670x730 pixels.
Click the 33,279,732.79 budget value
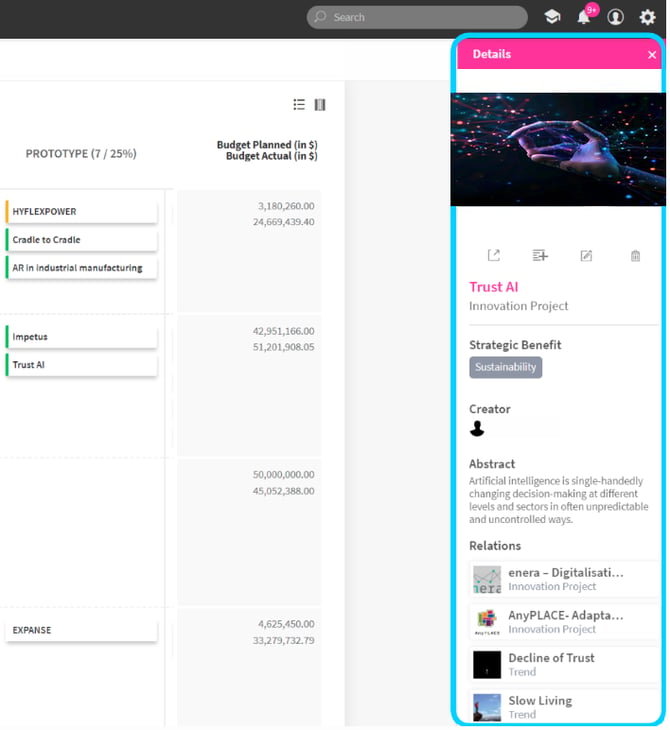pos(284,641)
